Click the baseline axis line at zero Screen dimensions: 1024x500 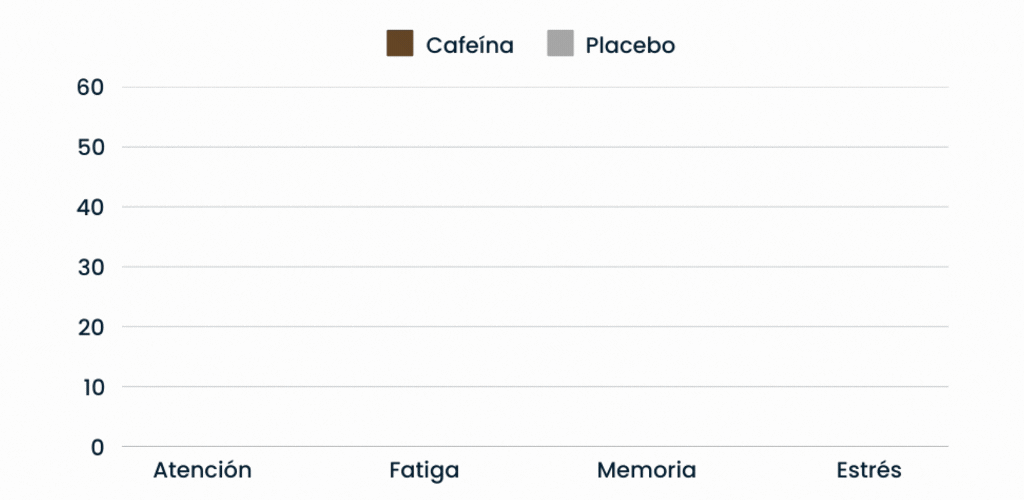(535, 446)
